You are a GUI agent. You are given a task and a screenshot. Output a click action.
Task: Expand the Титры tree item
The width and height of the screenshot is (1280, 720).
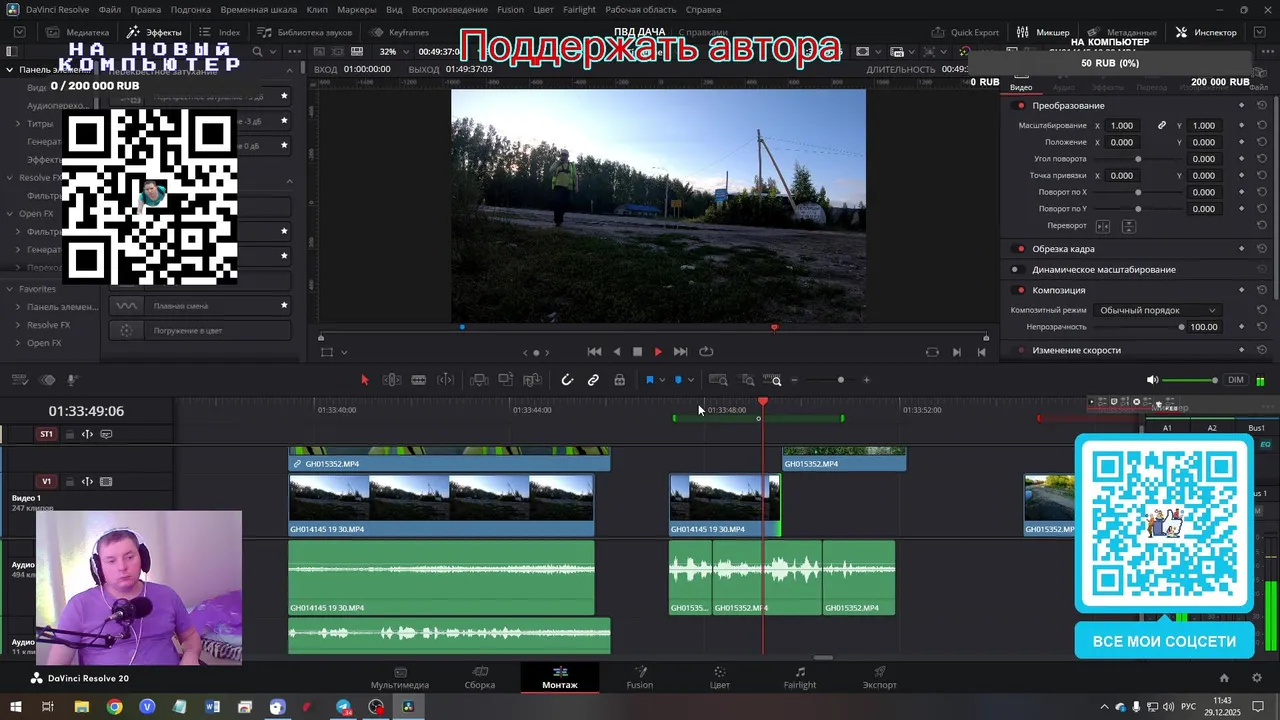click(18, 124)
